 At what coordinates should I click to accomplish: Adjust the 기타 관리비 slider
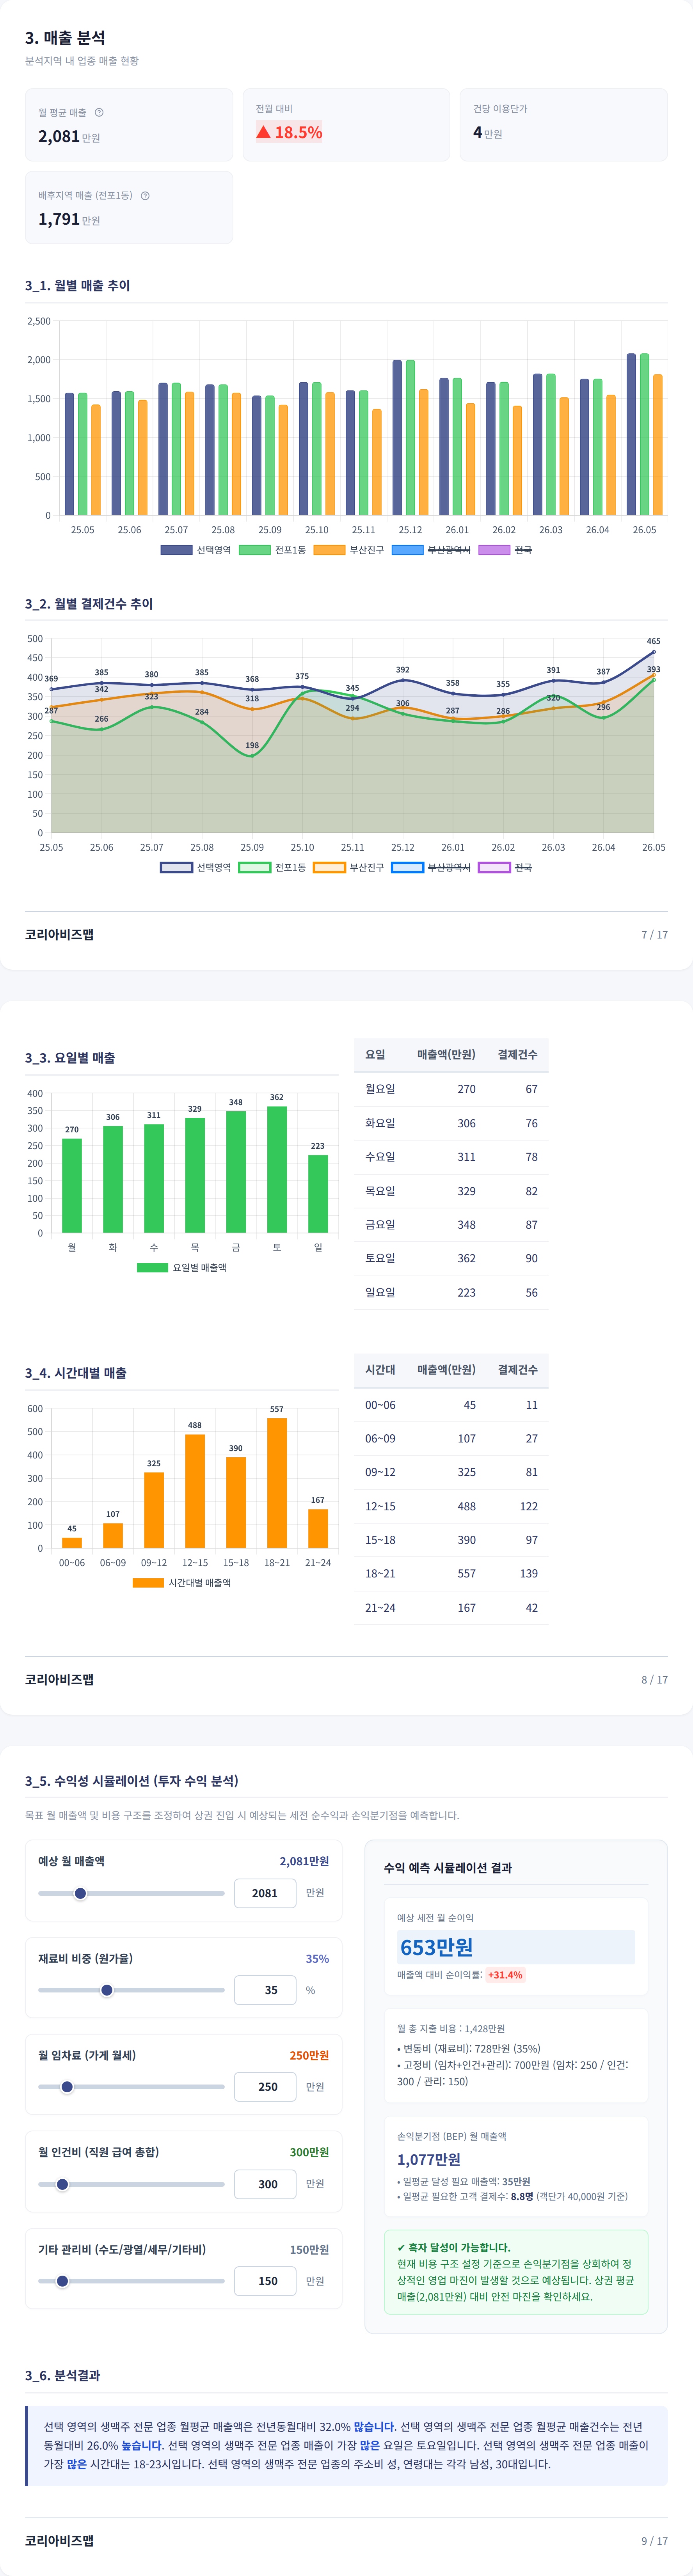point(131,2281)
